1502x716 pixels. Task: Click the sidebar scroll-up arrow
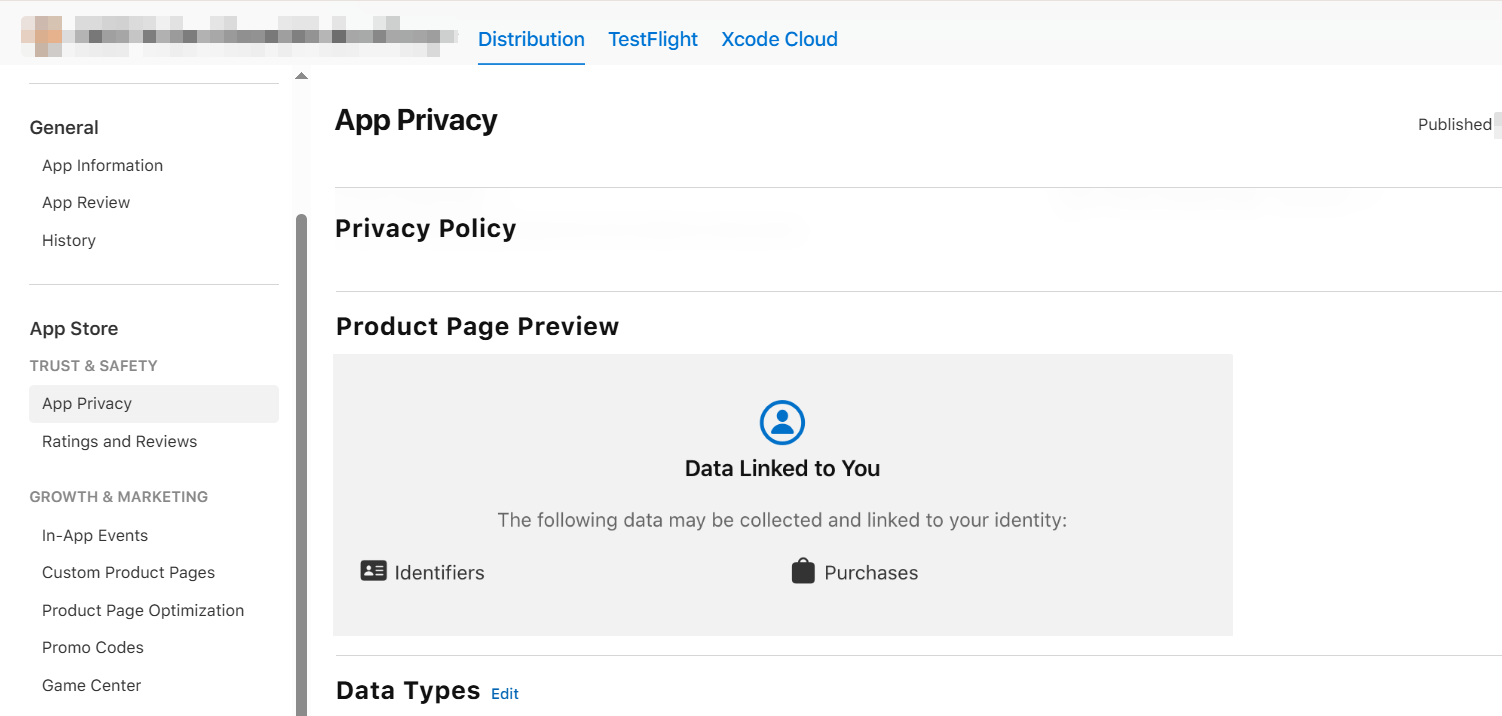click(x=301, y=76)
